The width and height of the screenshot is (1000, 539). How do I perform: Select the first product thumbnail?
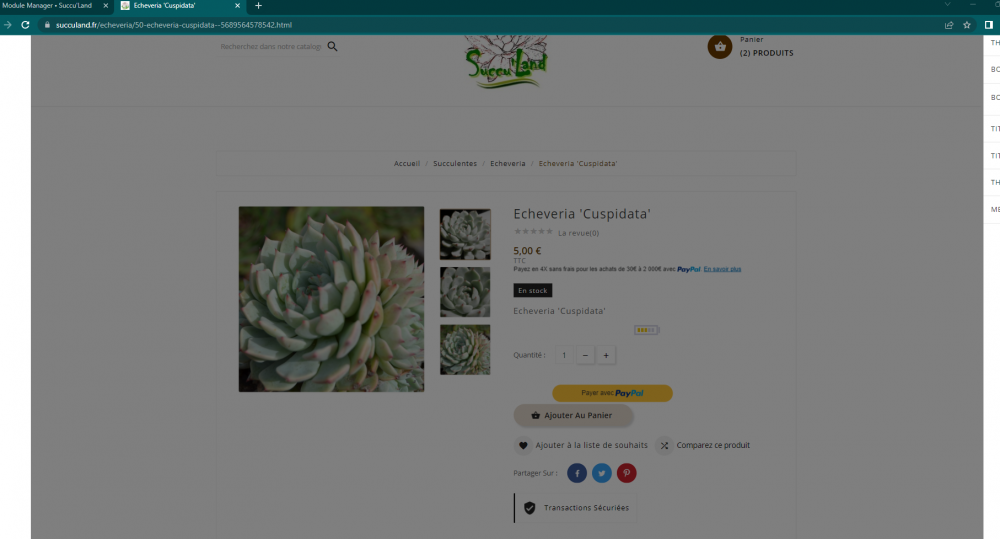465,234
